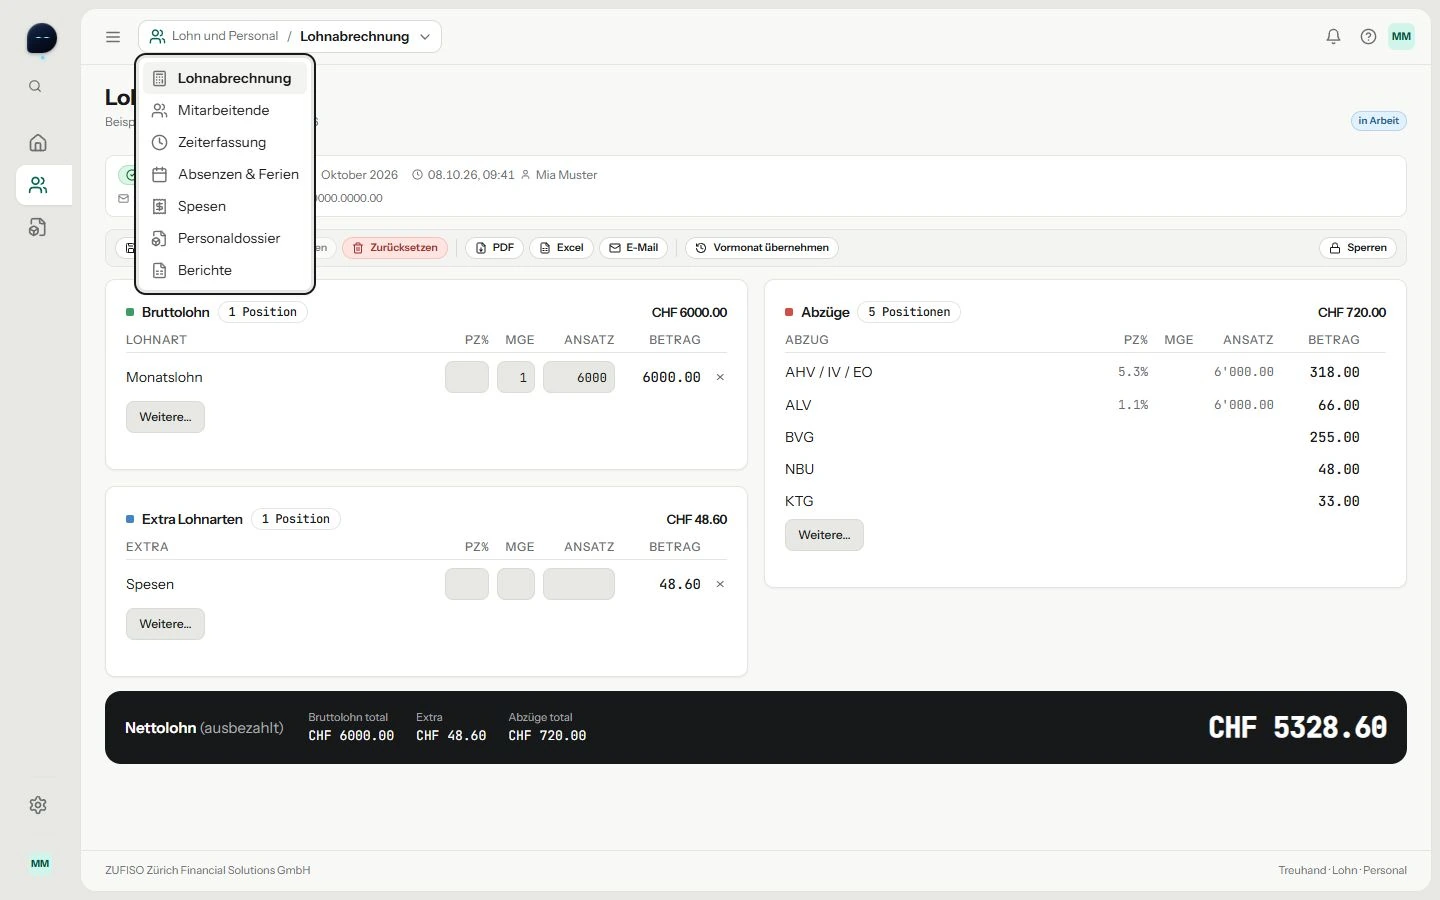Click the net total 'CHF 5328.60'
Image resolution: width=1440 pixels, height=900 pixels.
click(1297, 727)
